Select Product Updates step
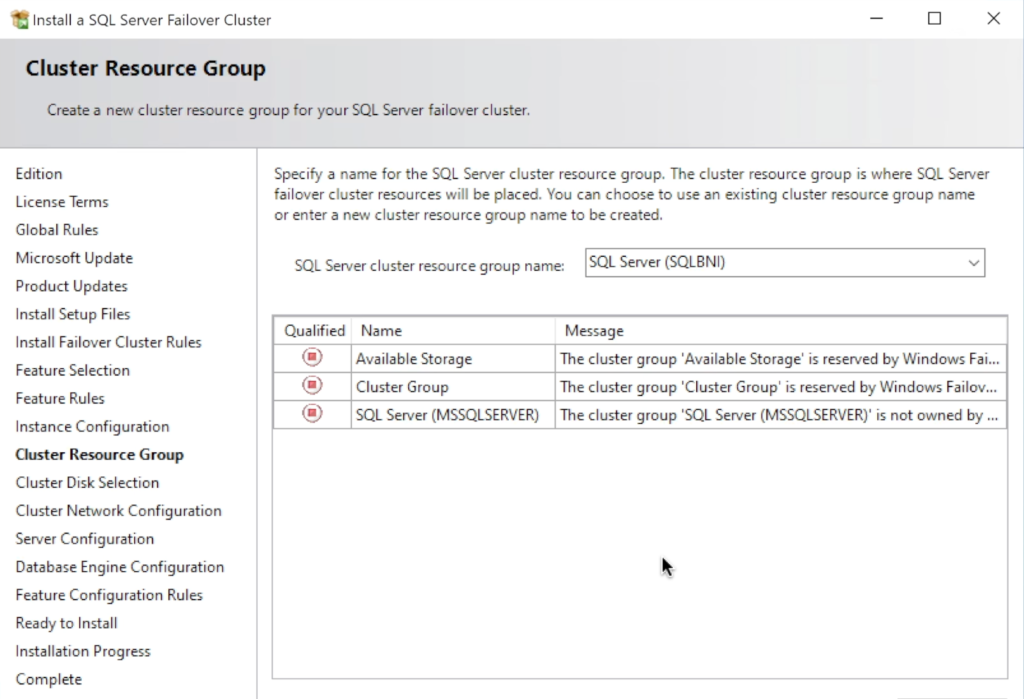This screenshot has height=699, width=1024. (72, 286)
